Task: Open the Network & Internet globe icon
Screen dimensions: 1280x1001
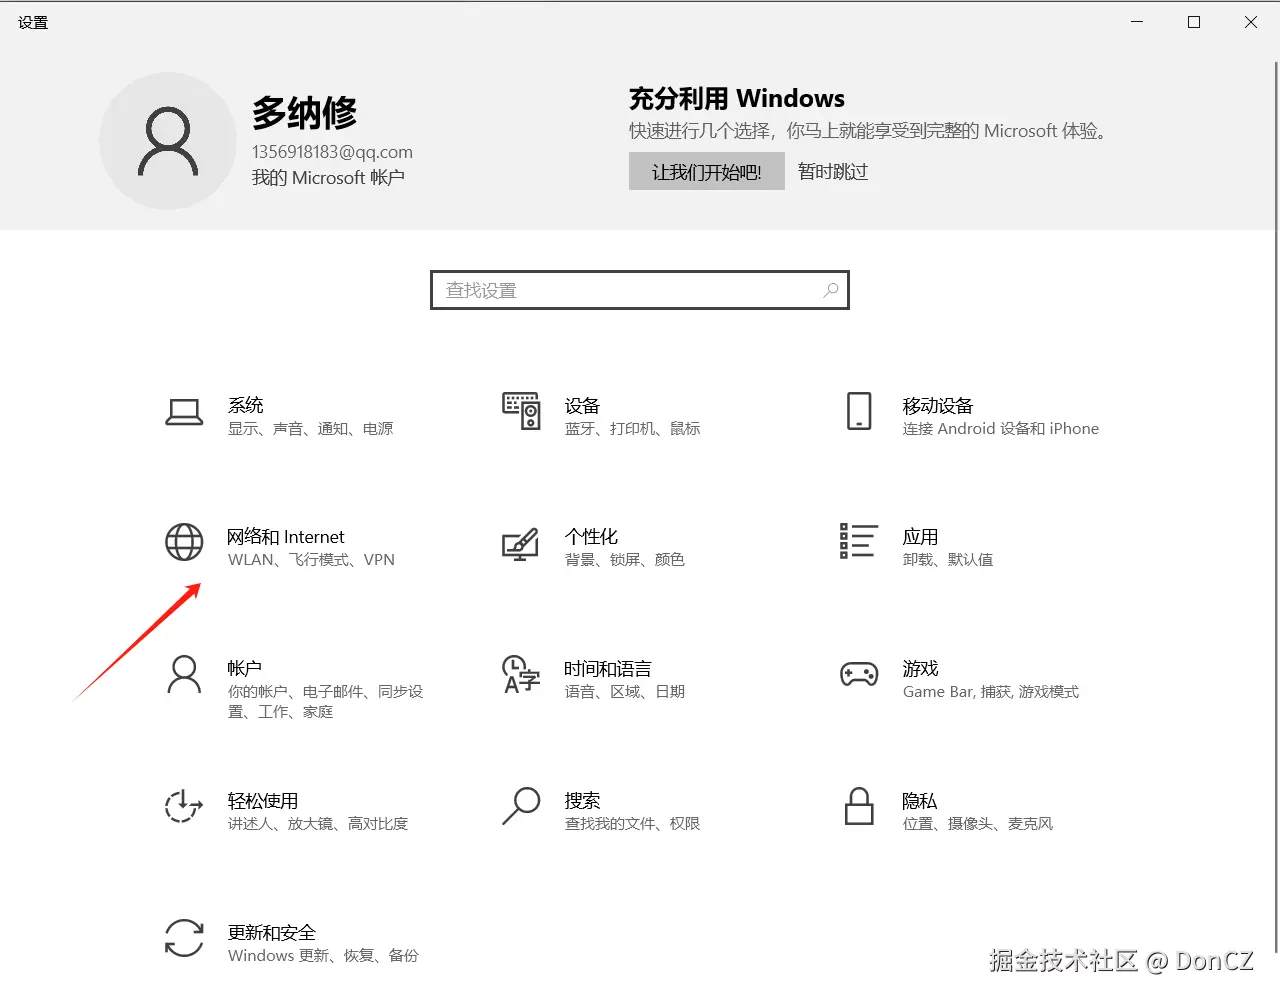Action: point(184,542)
